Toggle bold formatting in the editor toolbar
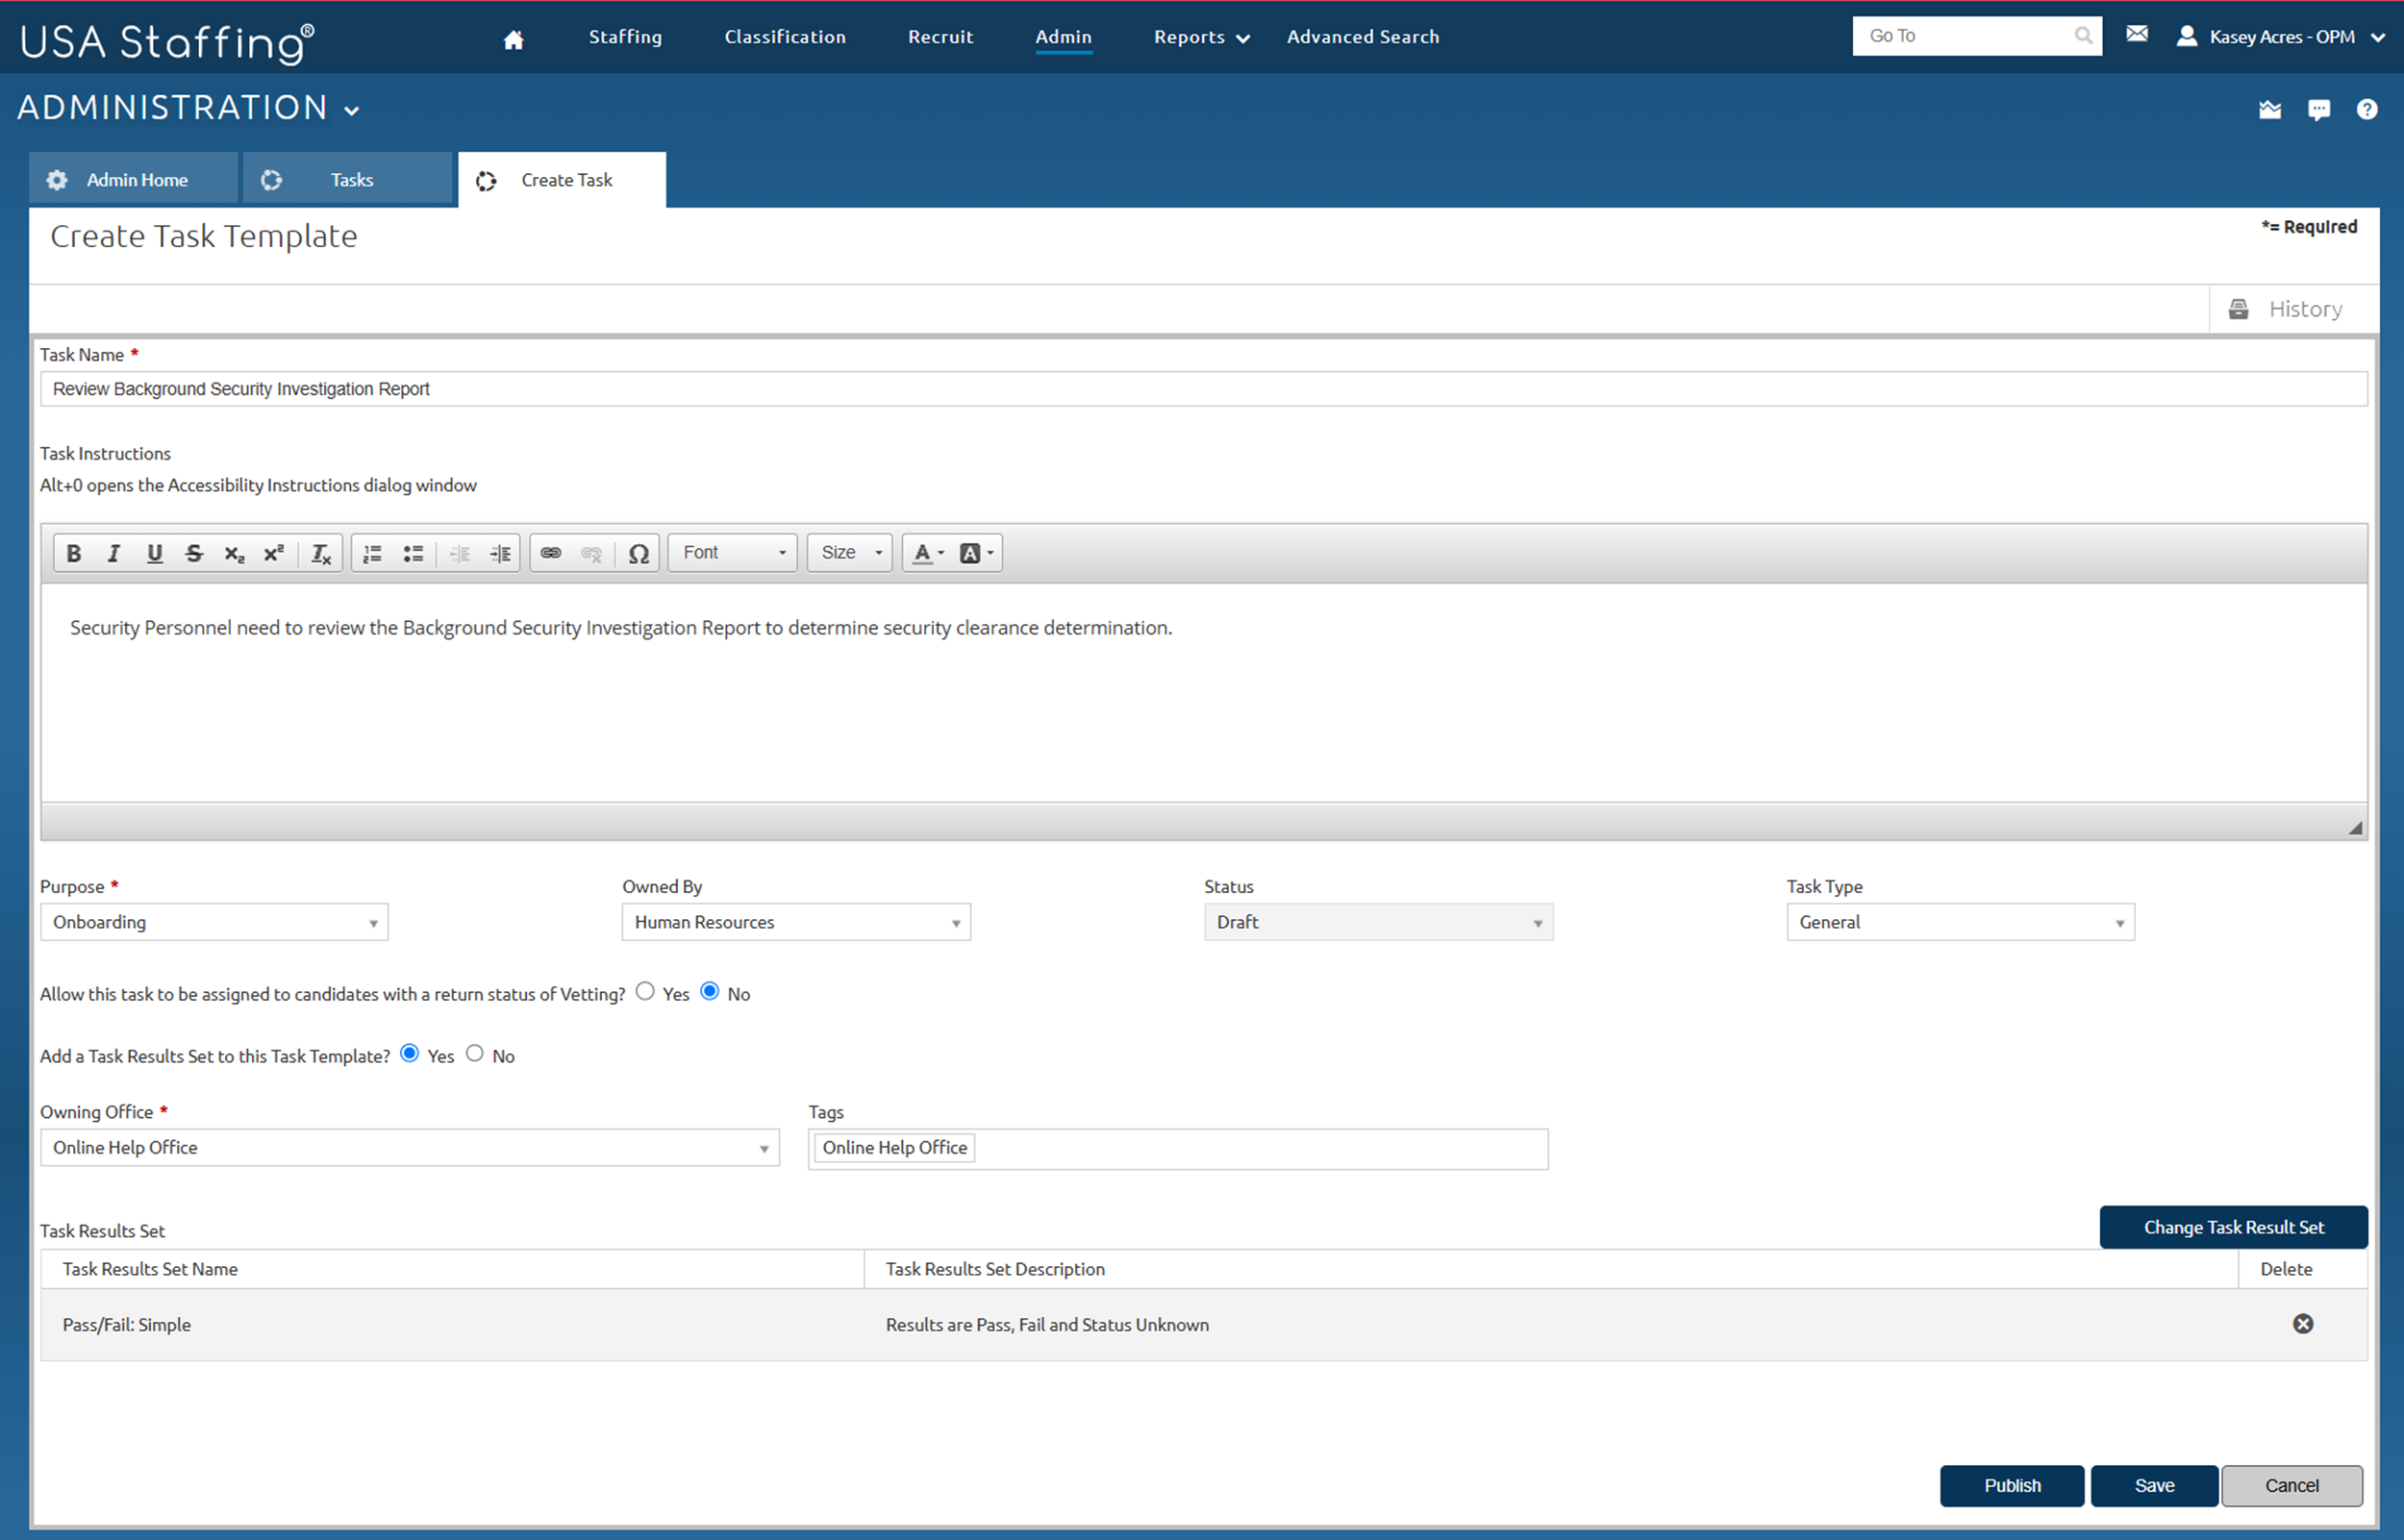 (x=73, y=552)
